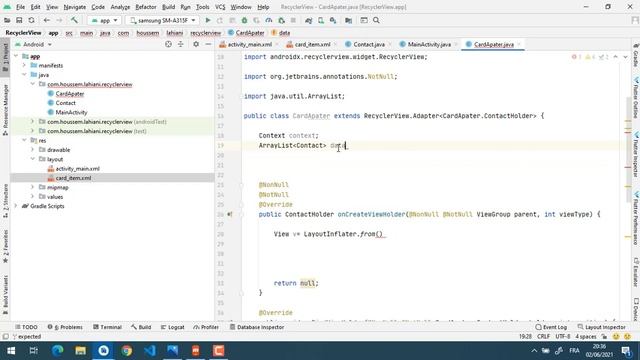640x360 pixels.
Task: Click the Open folder toolbar icon
Action: pyautogui.click(x=7, y=20)
